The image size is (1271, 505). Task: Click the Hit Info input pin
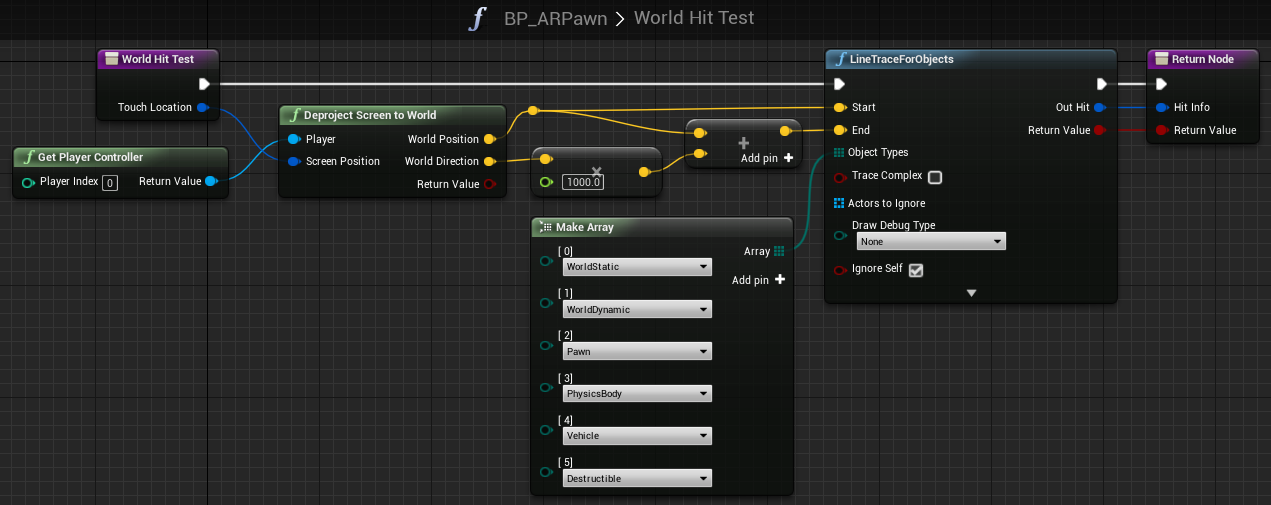(1161, 107)
